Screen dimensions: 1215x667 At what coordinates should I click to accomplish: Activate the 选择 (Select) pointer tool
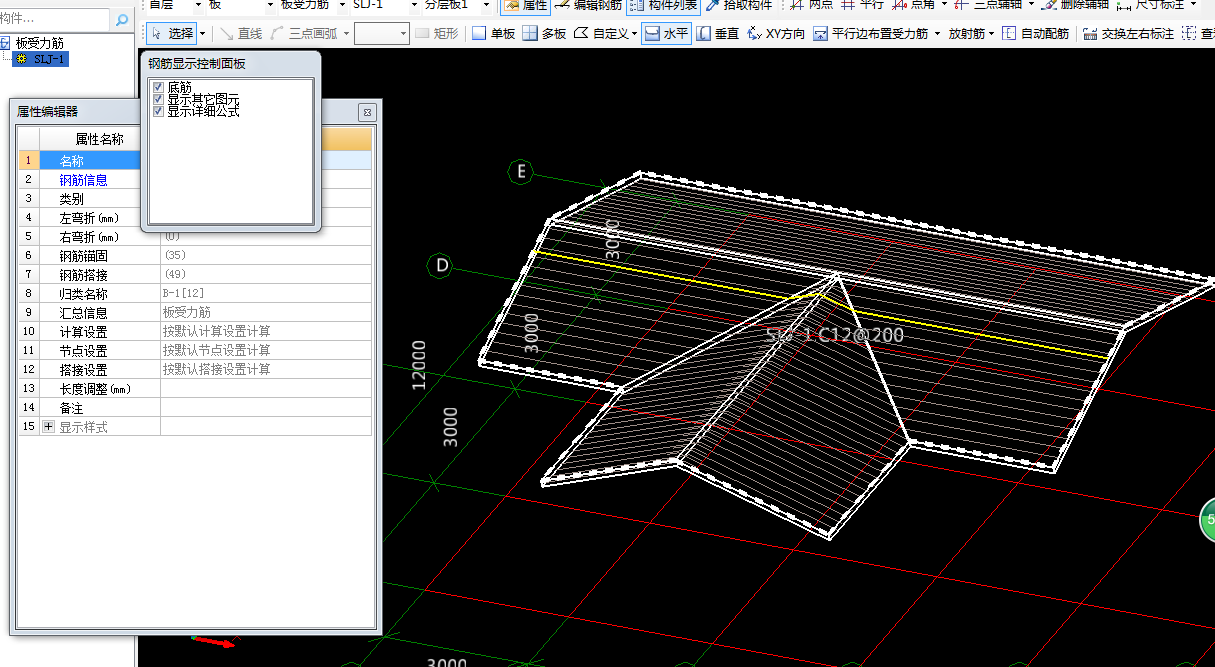tap(172, 34)
